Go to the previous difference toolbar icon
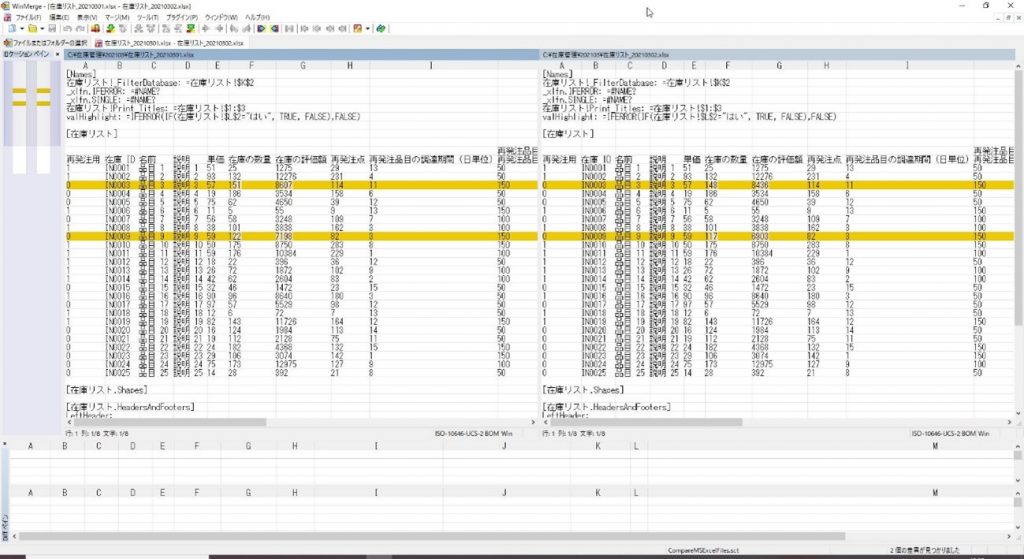This screenshot has height=559, width=1024. (x=122, y=29)
